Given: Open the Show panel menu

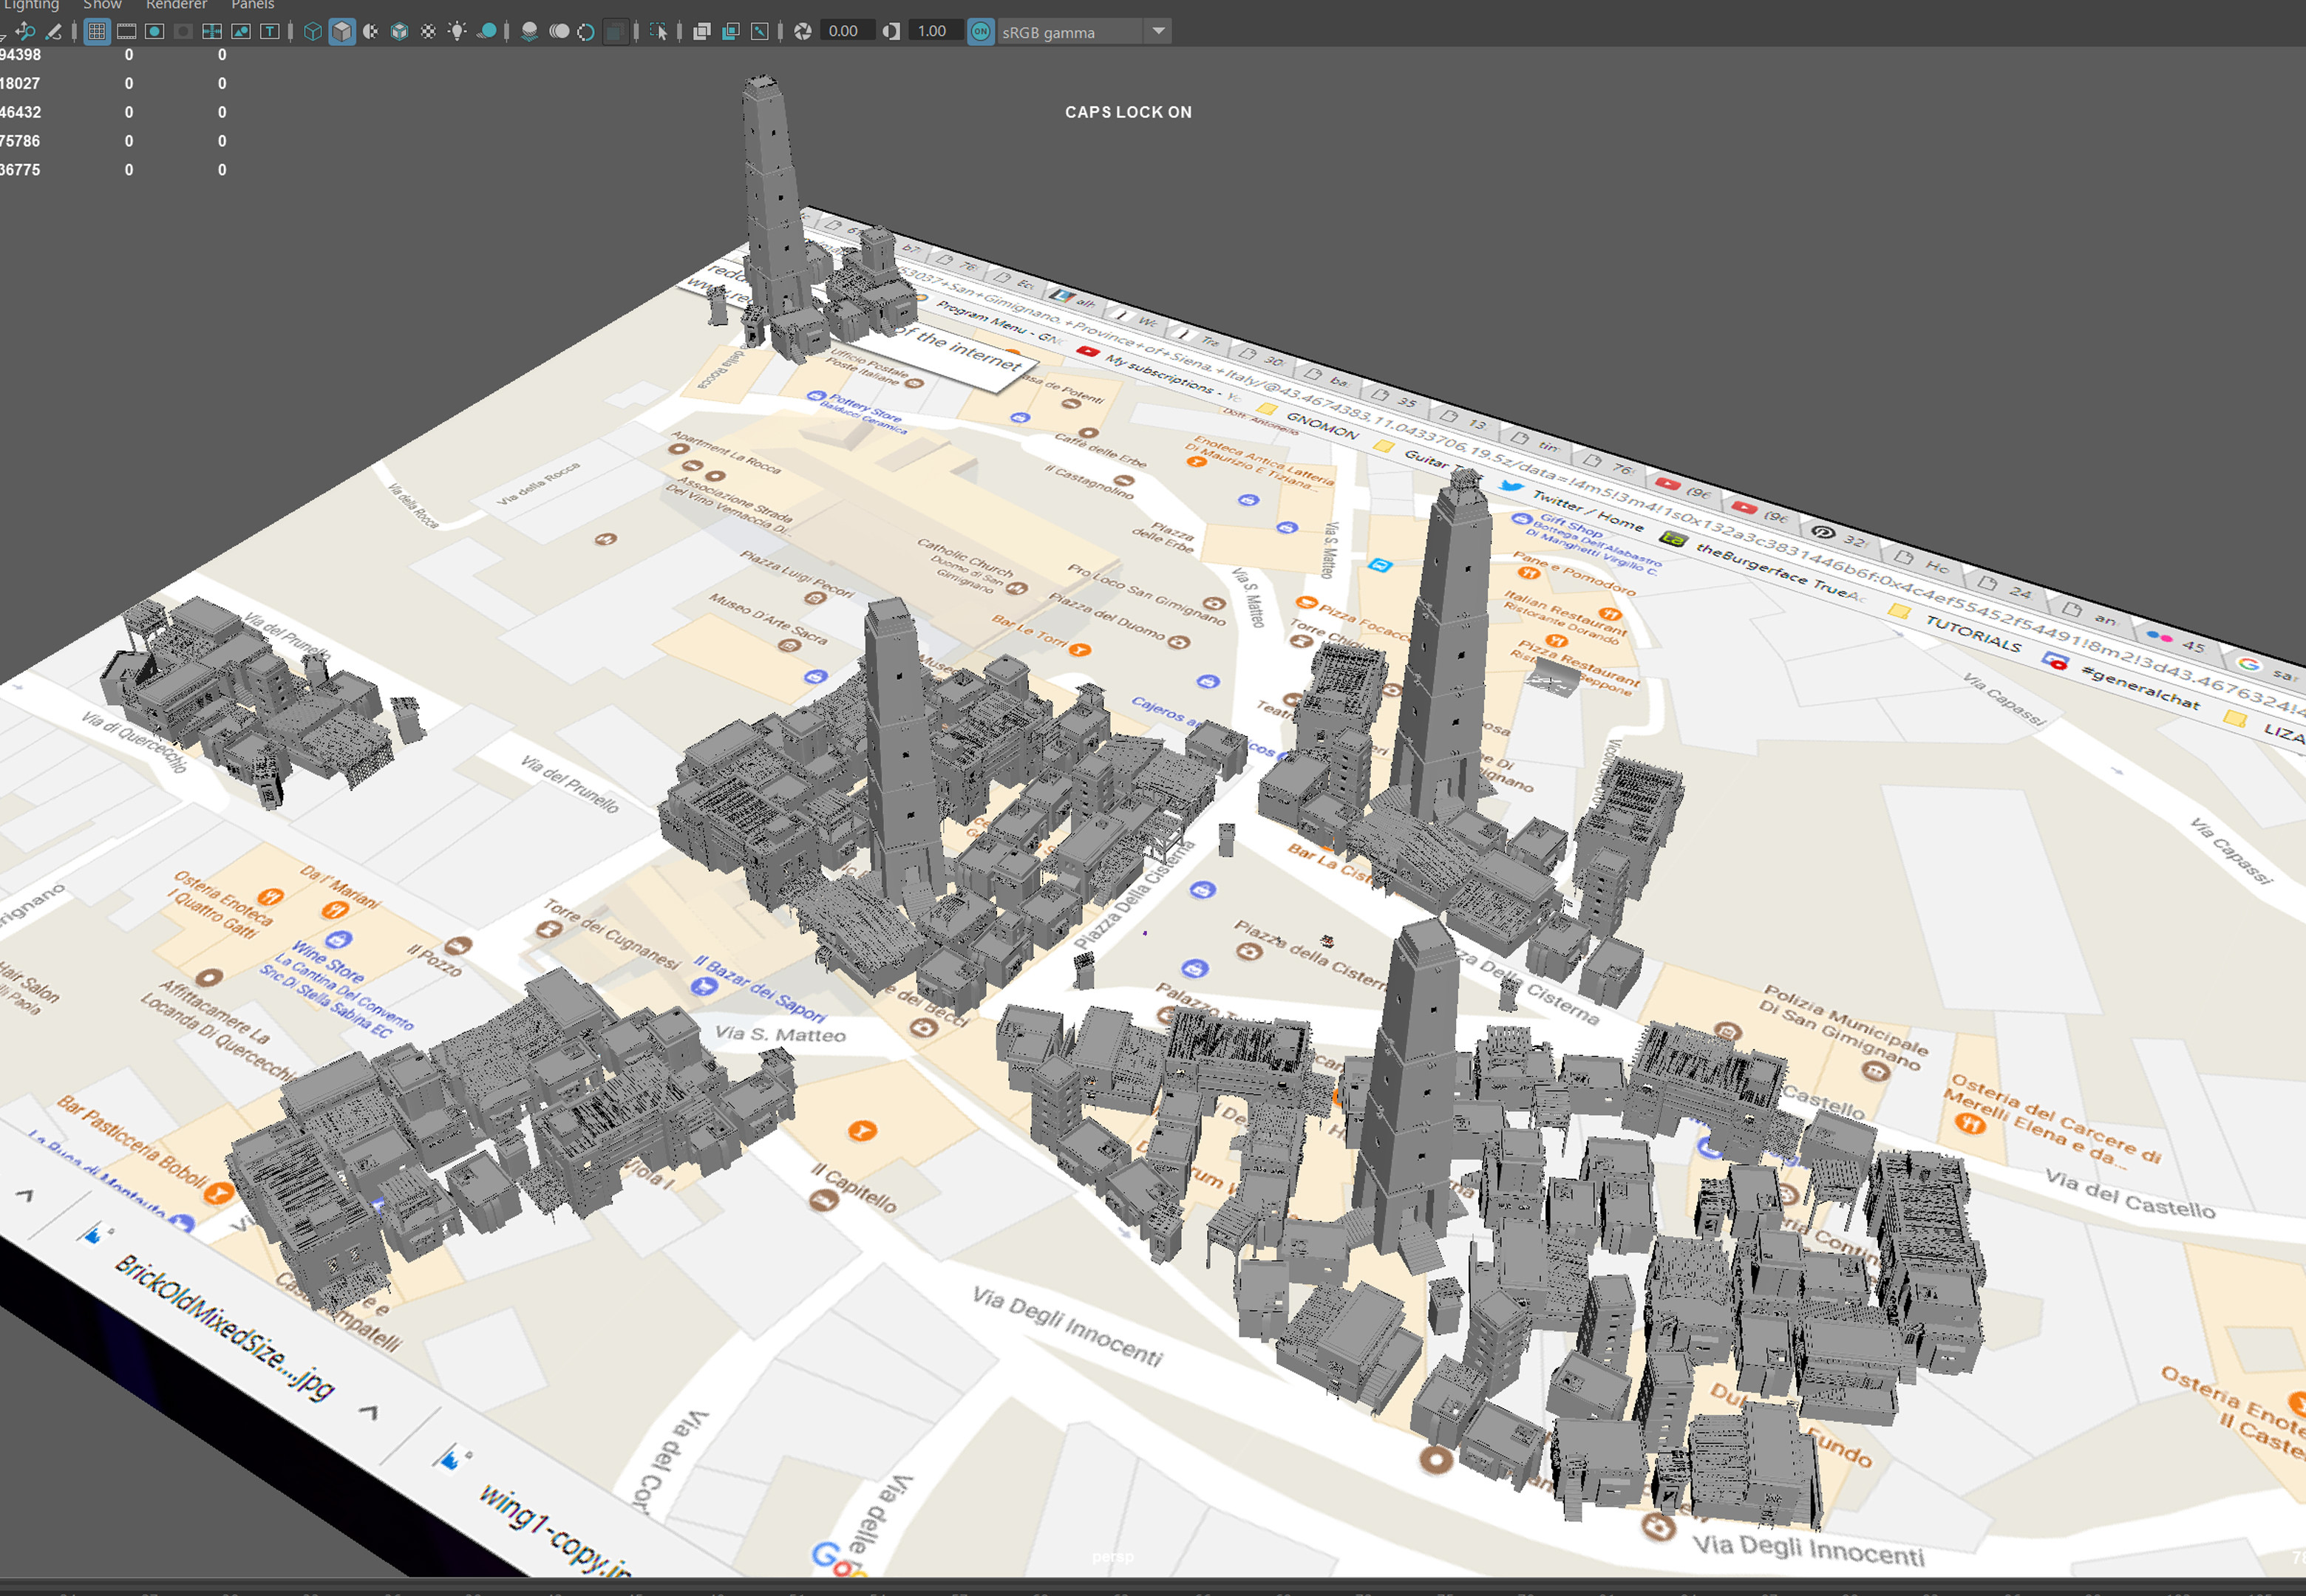Looking at the screenshot, I should click(102, 5).
